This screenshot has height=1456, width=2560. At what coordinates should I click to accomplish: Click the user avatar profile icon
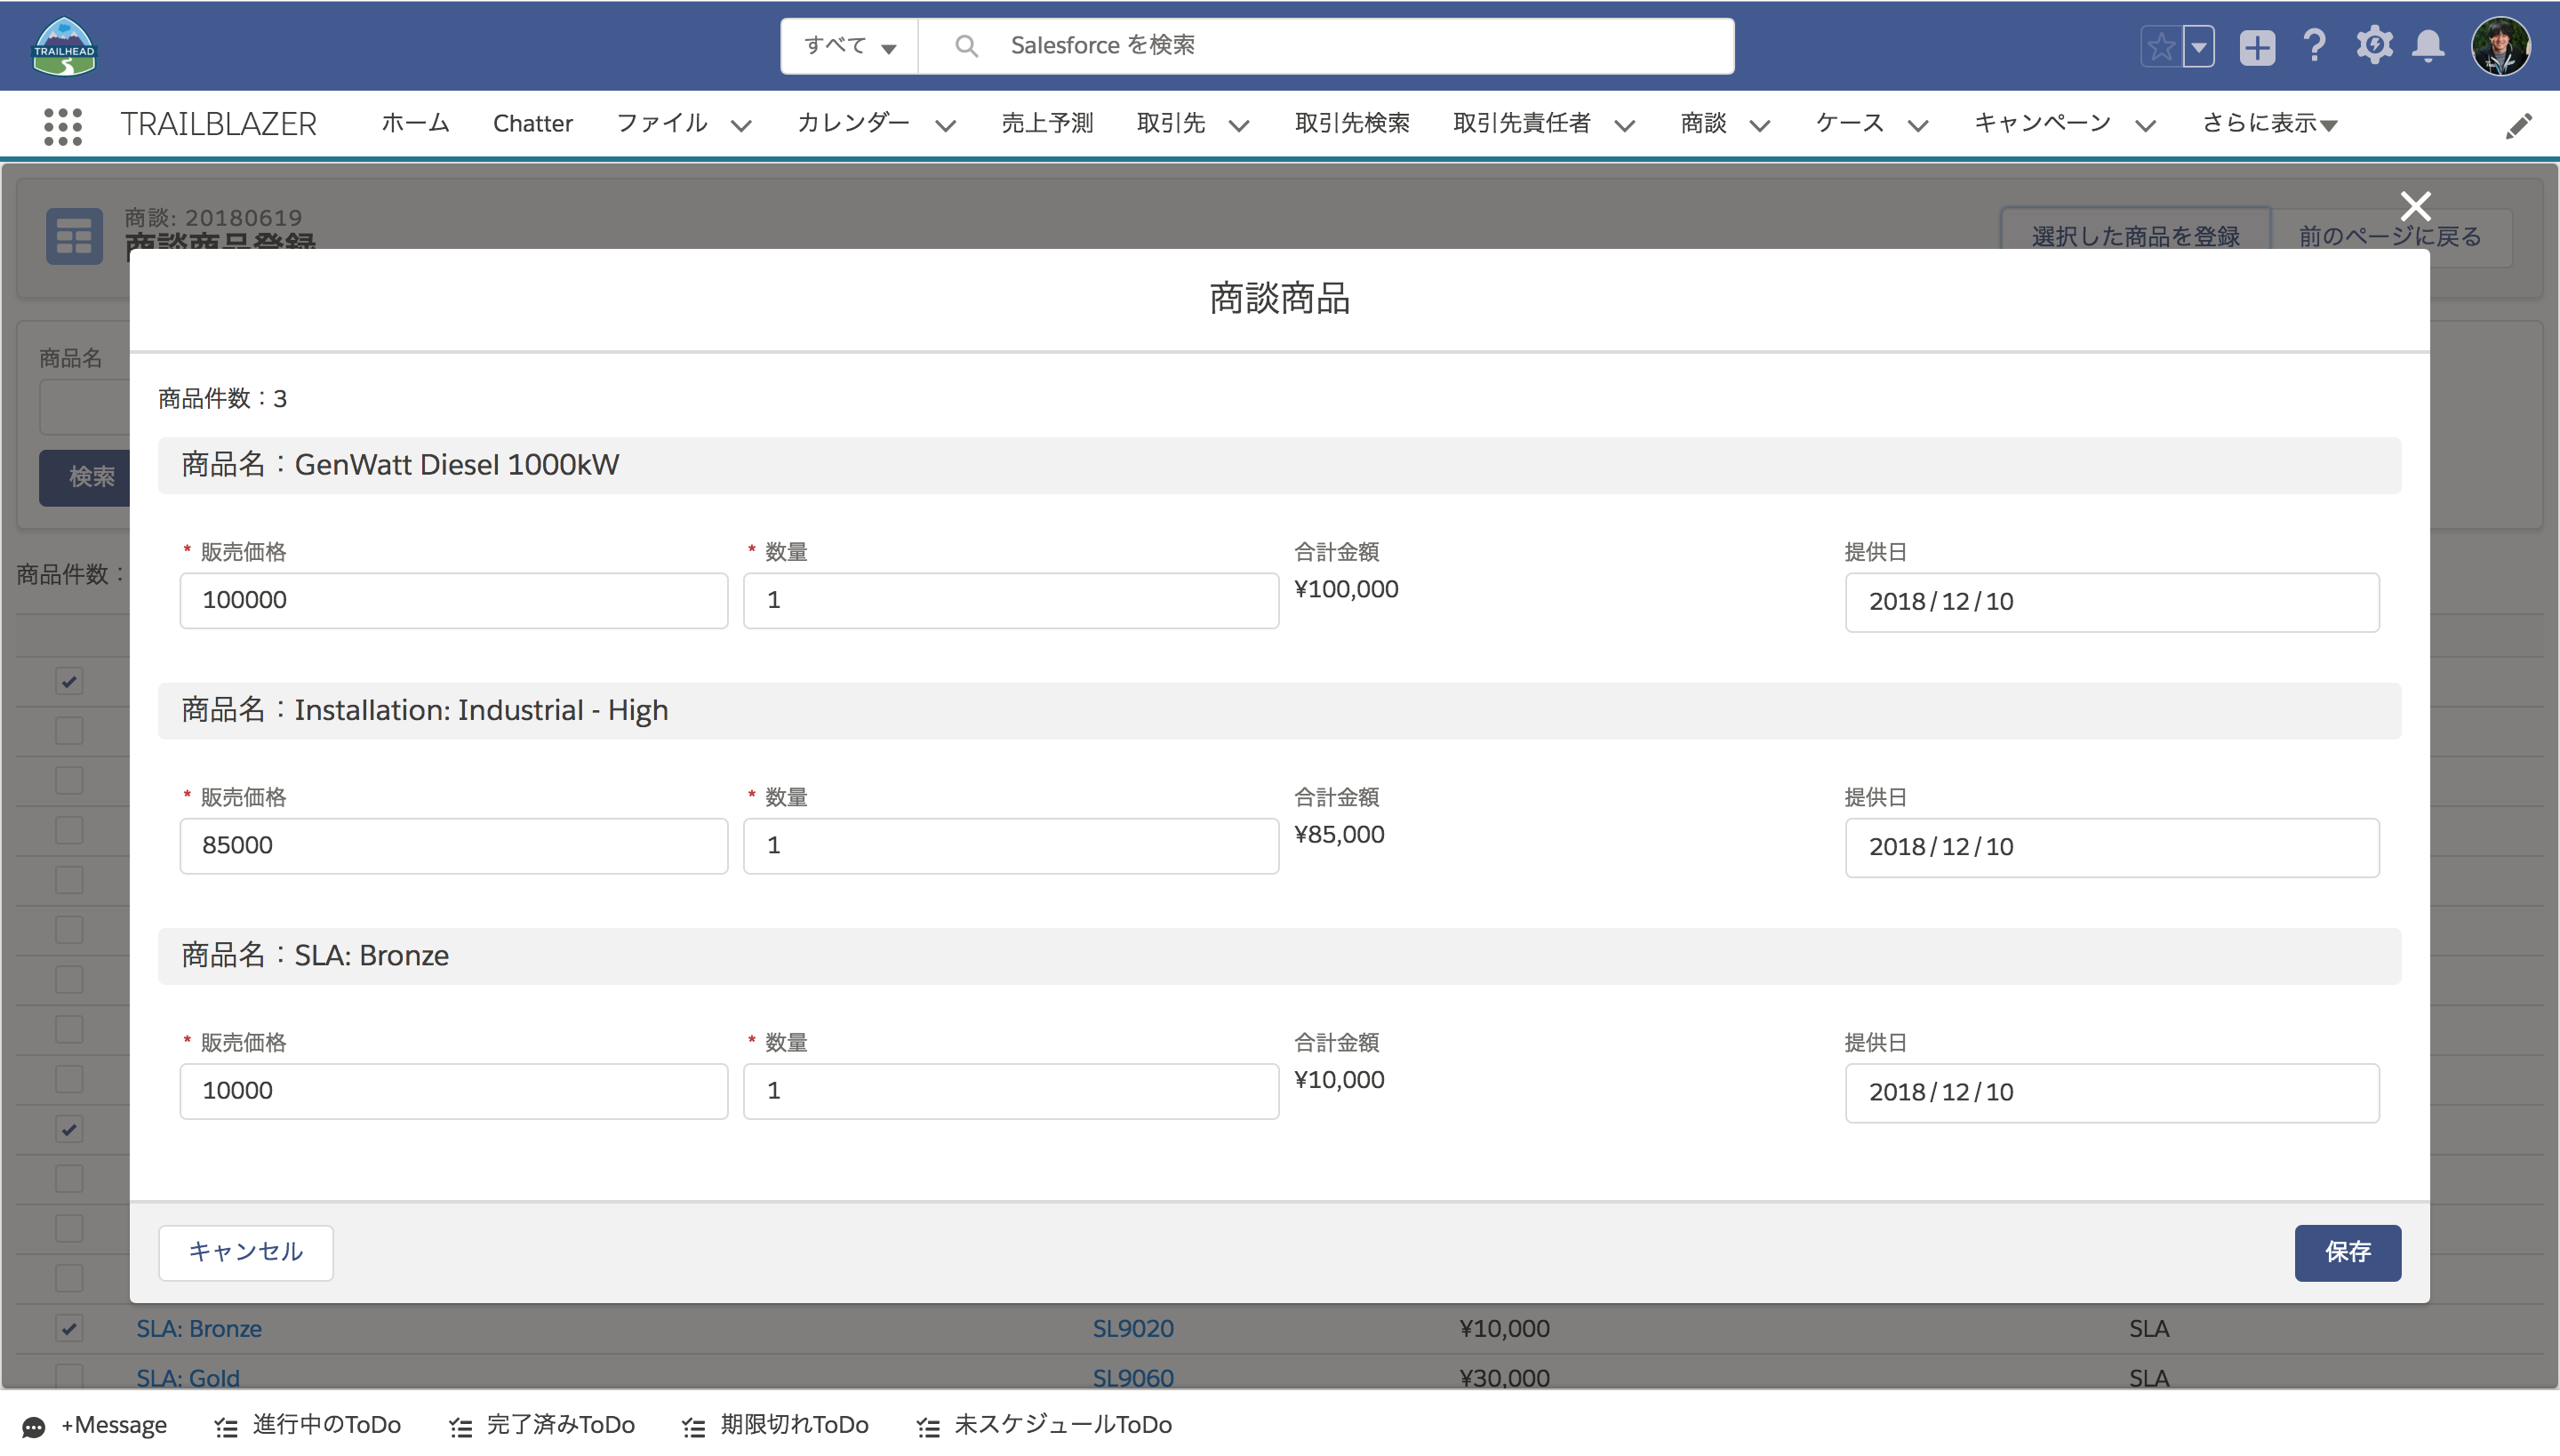(2500, 47)
